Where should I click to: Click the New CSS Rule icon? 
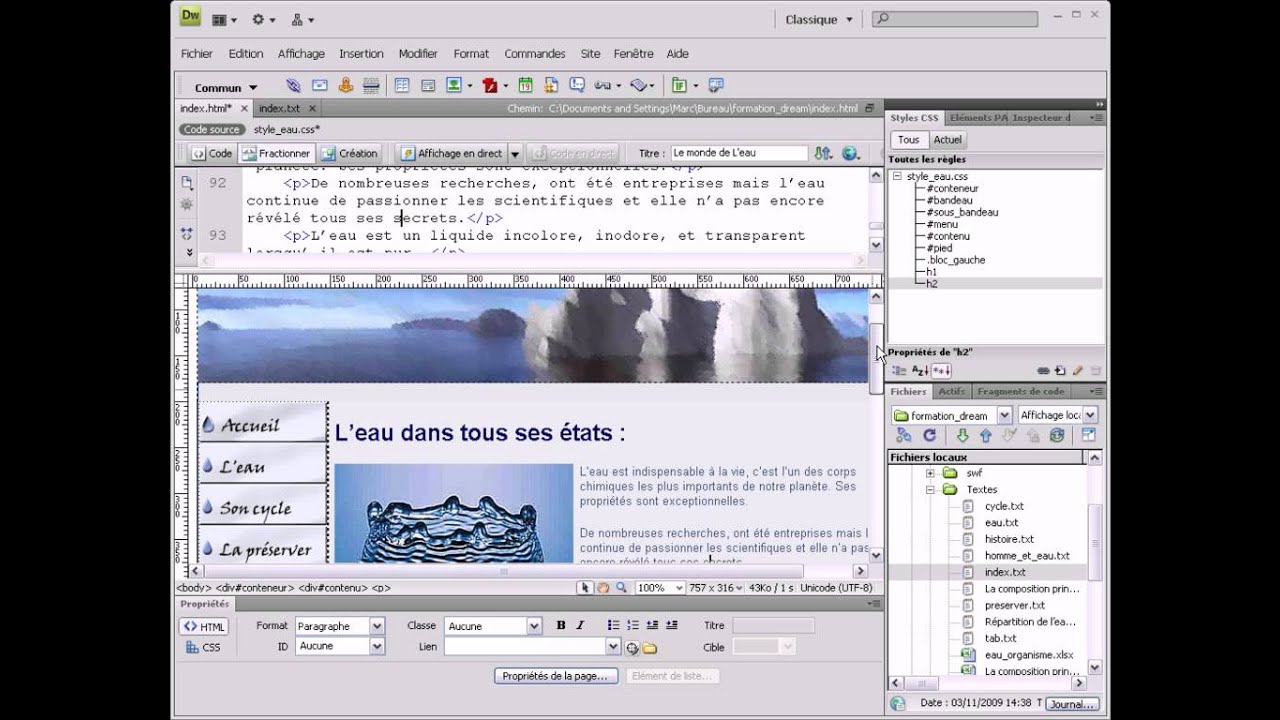point(1060,371)
